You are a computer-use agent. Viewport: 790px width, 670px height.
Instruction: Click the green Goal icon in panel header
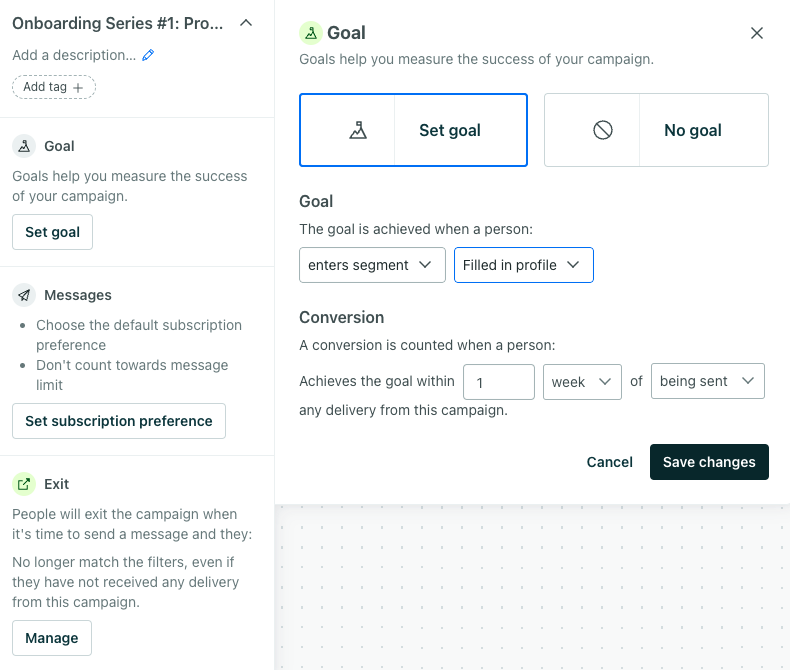coord(311,33)
